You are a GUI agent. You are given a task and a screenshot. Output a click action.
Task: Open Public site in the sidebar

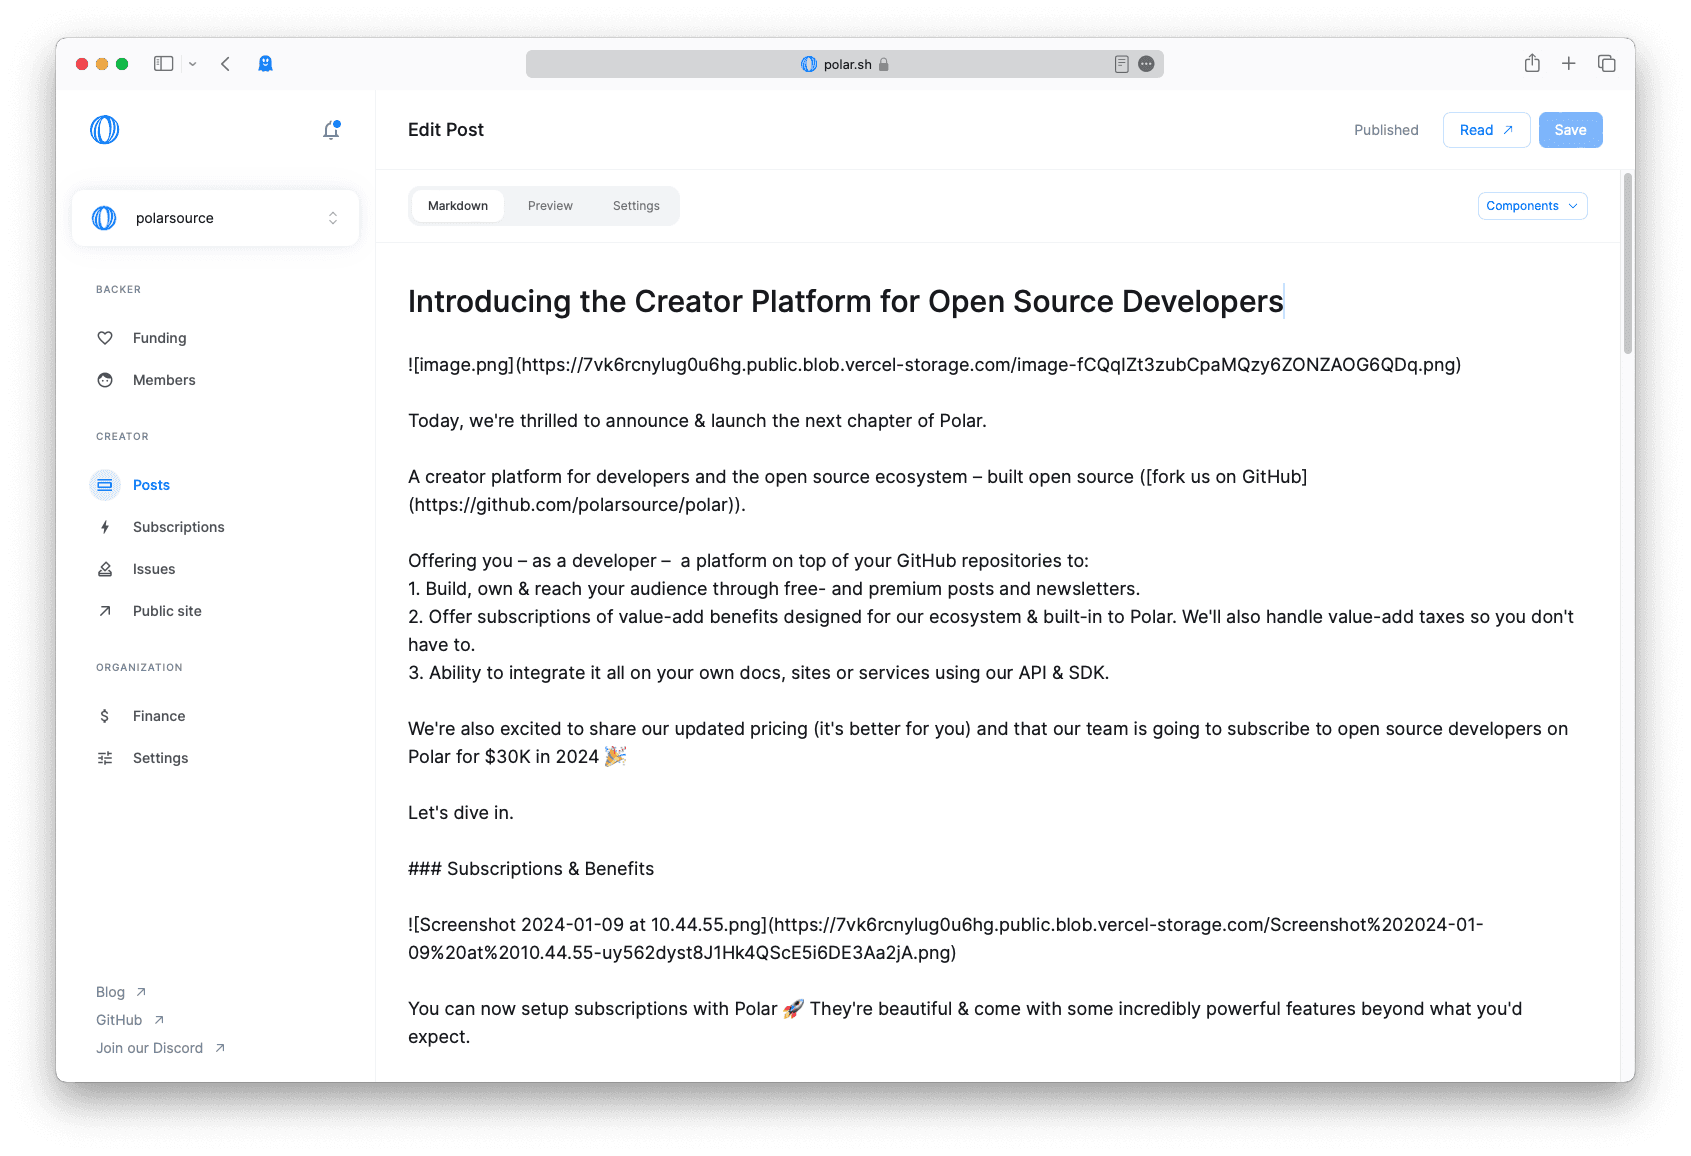pyautogui.click(x=167, y=611)
